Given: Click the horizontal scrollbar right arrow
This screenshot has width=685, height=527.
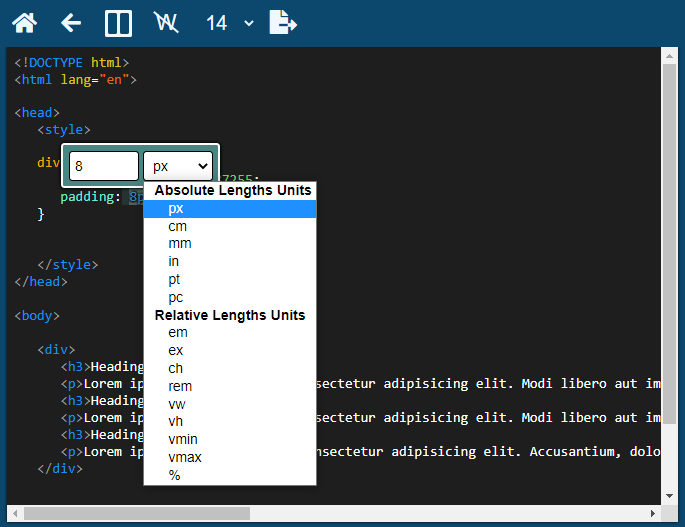Looking at the screenshot, I should [653, 513].
